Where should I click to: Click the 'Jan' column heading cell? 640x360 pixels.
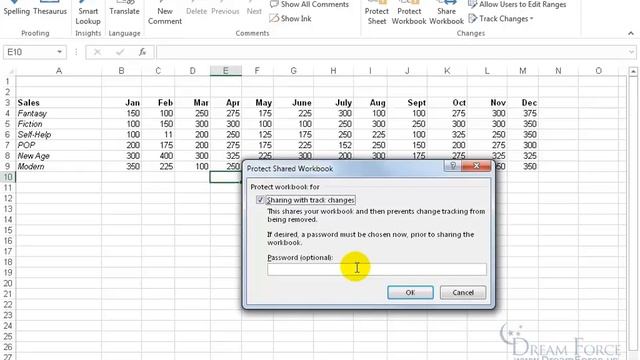(122, 102)
